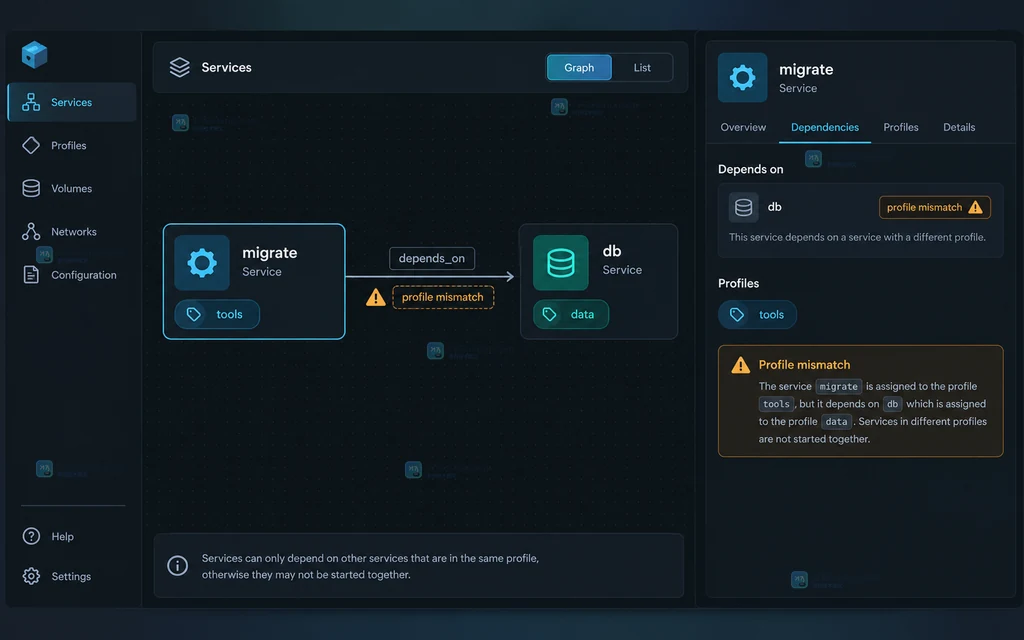Click the data profile tag on db node
The height and width of the screenshot is (640, 1024).
571,314
